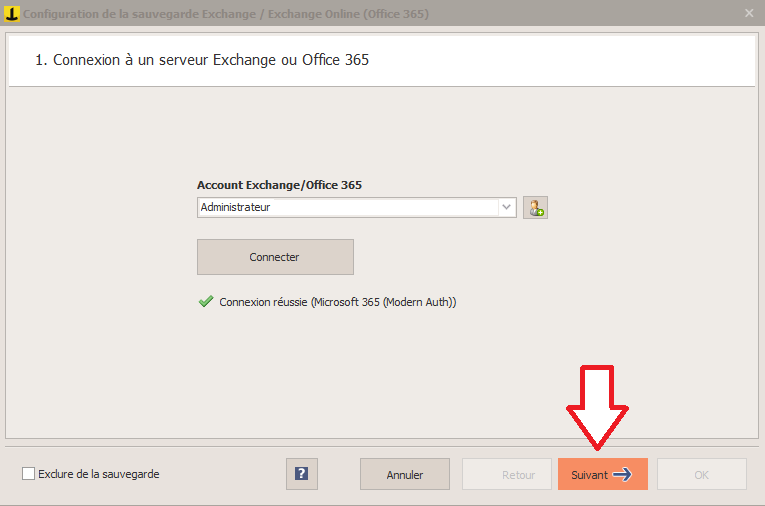Viewport: 765px width, 506px height.
Task: Expand the account dropdown arrow
Action: coord(506,207)
